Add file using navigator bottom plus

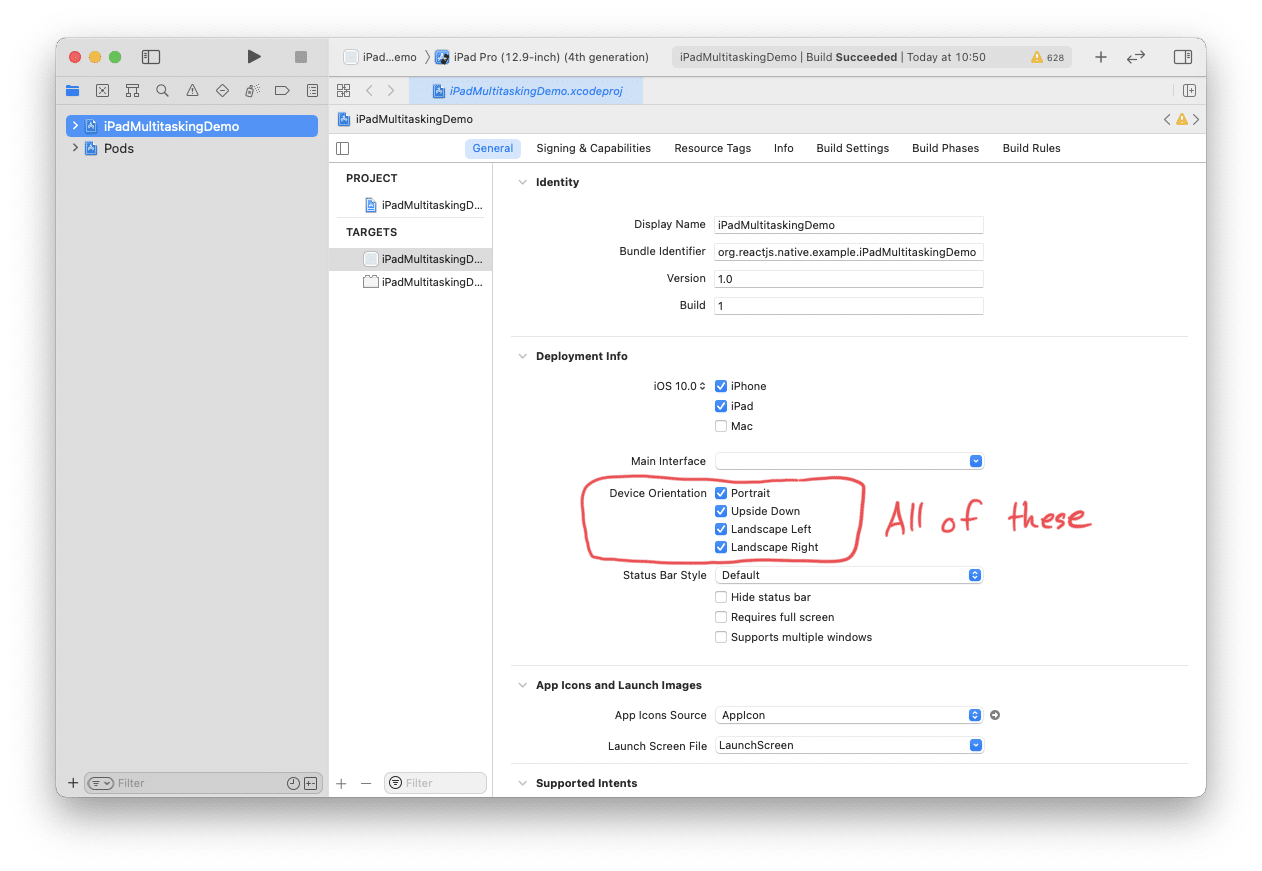pos(72,783)
